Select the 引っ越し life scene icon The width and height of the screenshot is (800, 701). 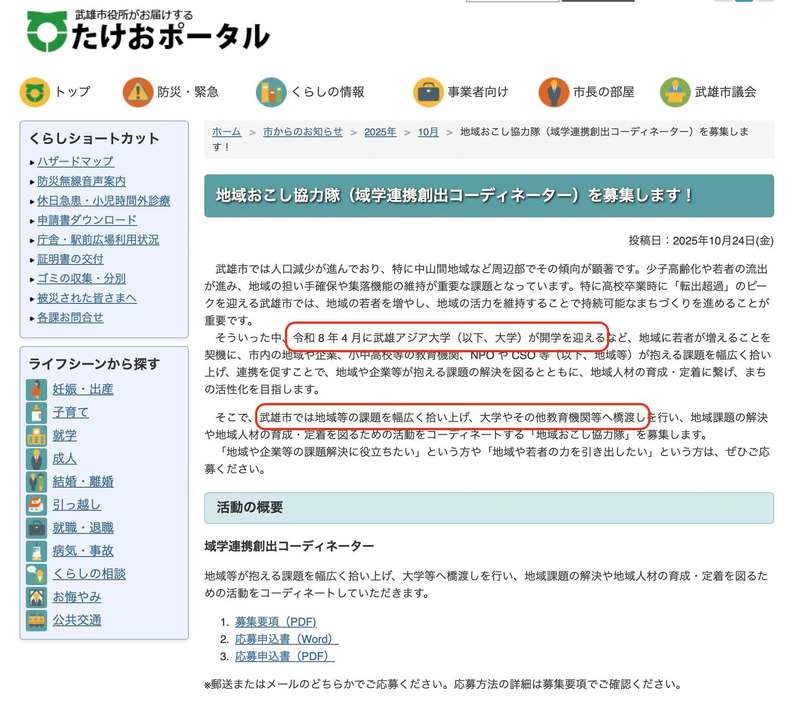click(37, 504)
